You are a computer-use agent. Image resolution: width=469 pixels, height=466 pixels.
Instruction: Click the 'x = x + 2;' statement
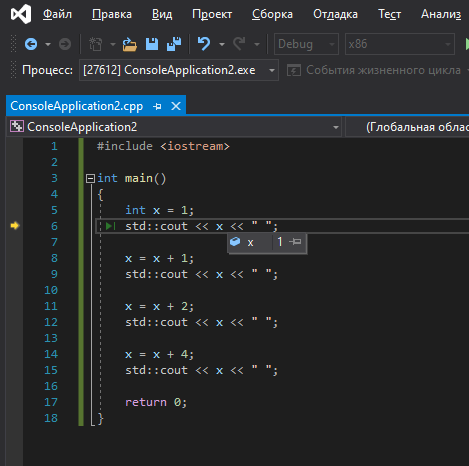[159, 306]
